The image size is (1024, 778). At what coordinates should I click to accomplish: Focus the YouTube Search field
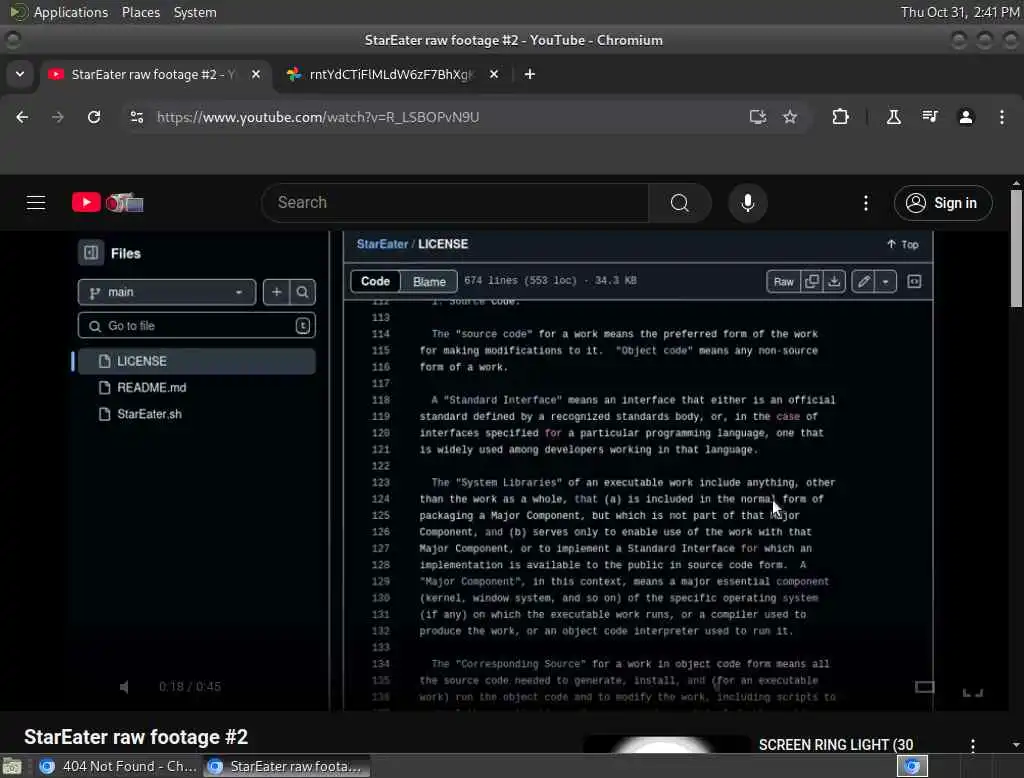click(455, 203)
